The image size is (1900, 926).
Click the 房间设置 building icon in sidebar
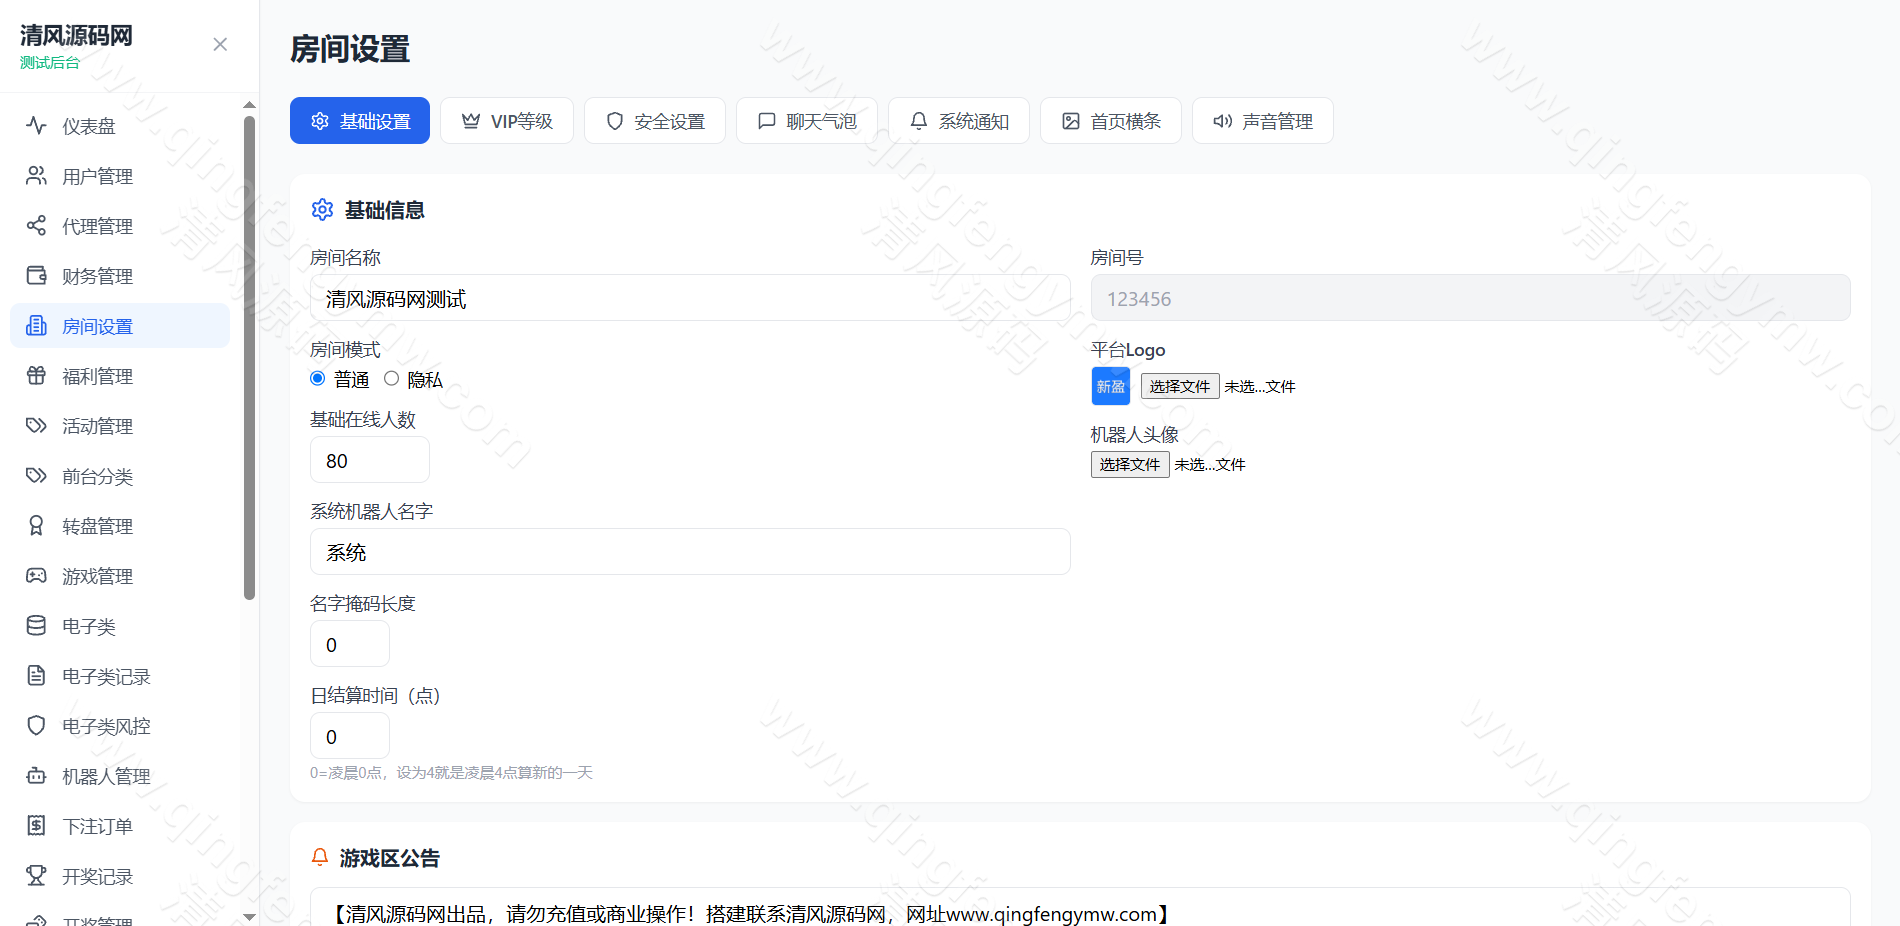tap(36, 326)
